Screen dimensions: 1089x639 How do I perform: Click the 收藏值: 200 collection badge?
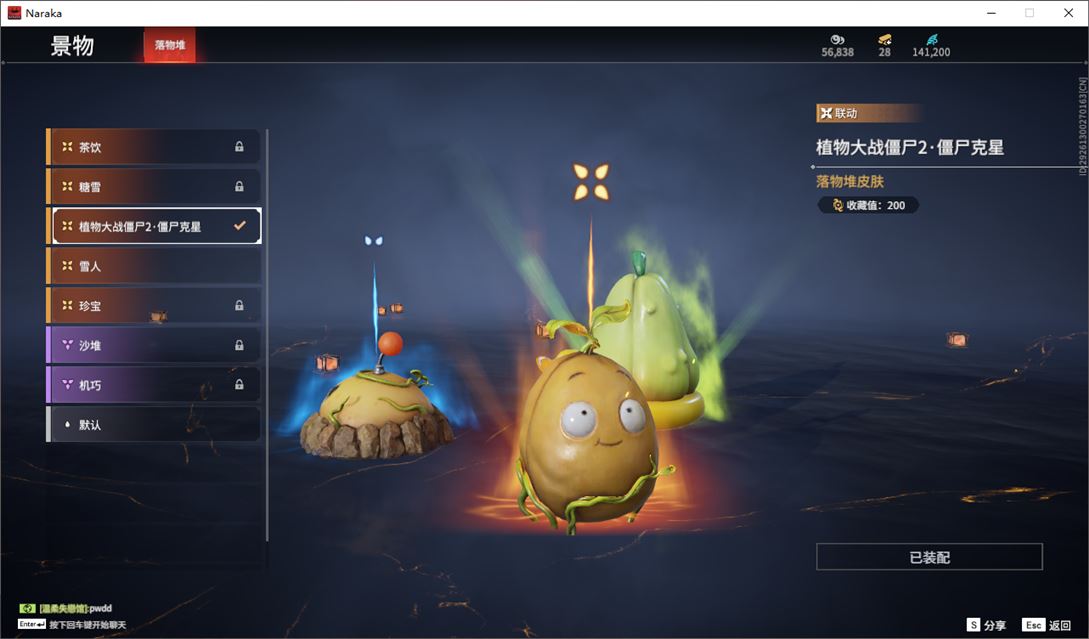(x=868, y=205)
